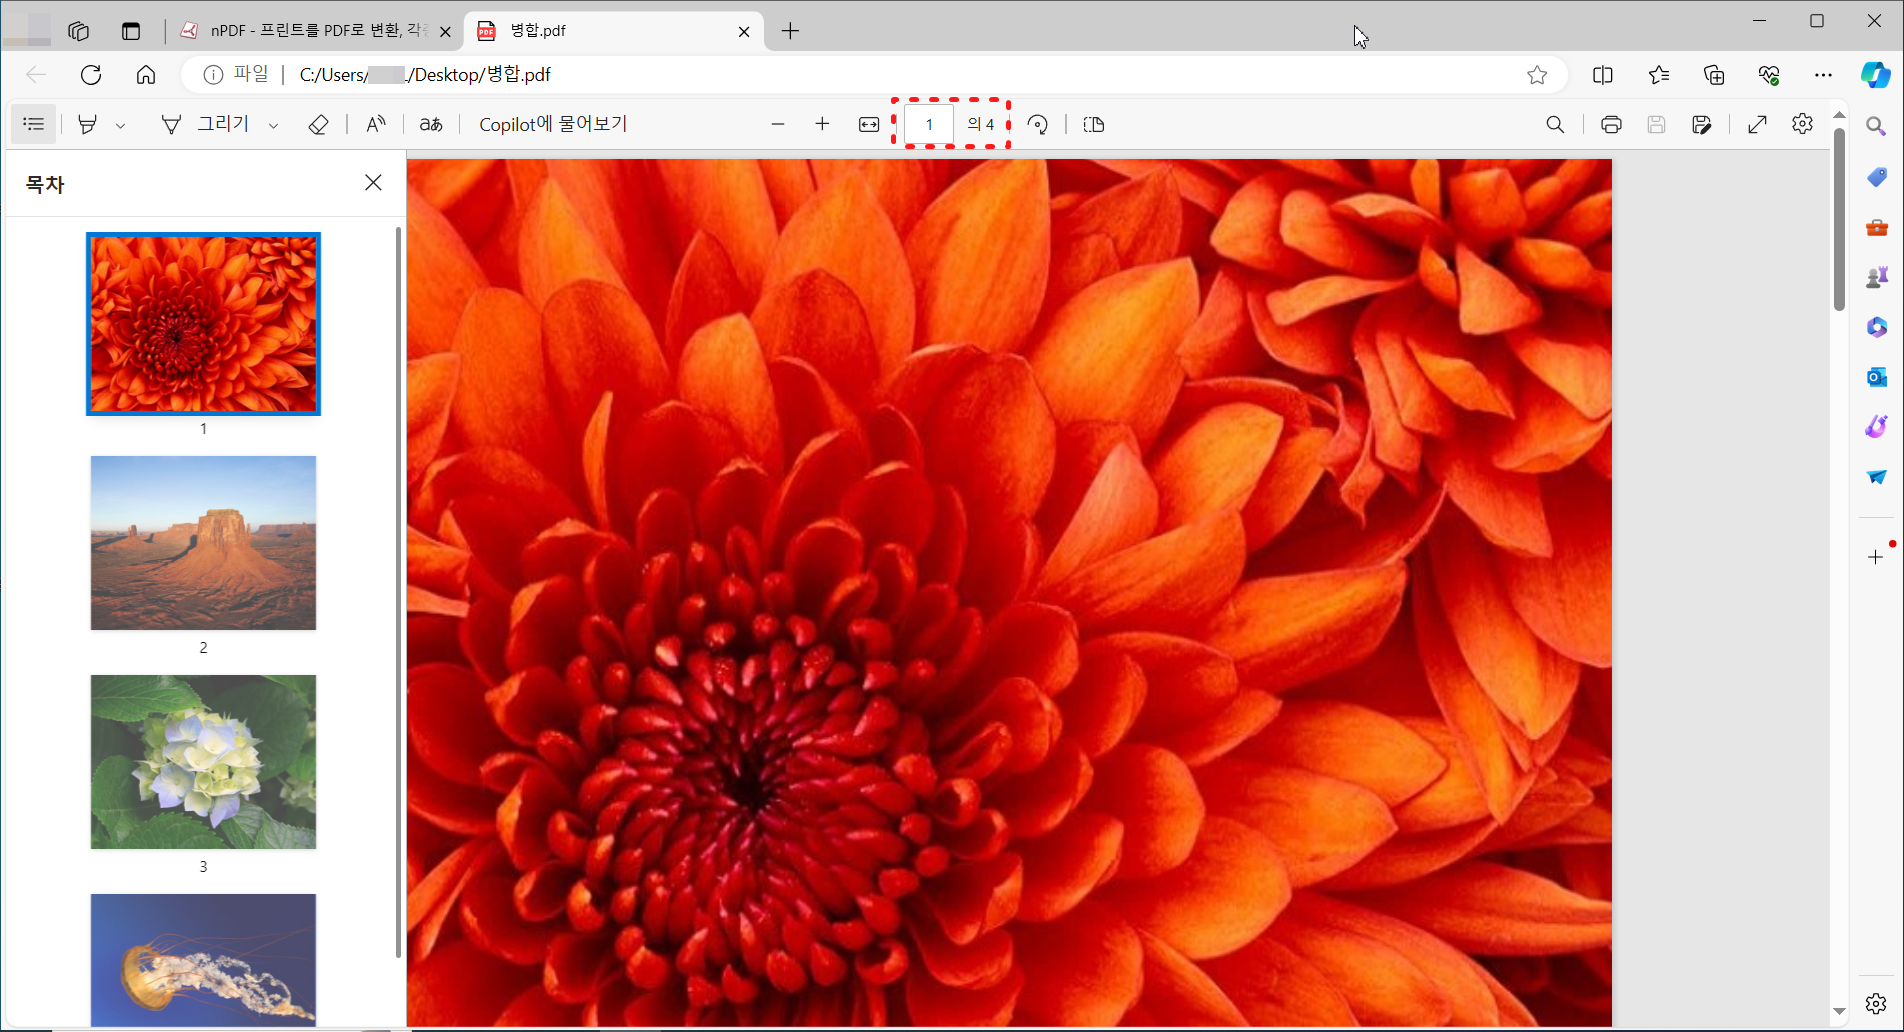Image resolution: width=1904 pixels, height=1032 pixels.
Task: Click the scroll down arrow of PDF view
Action: 1839,1011
